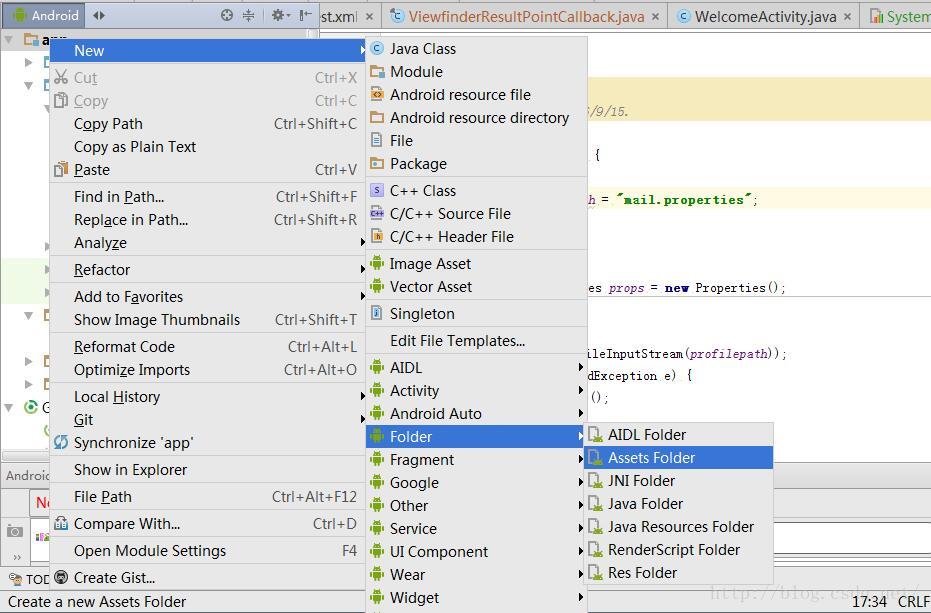Select Module in the New submenu
Screen dimensions: 931x613
[476, 72]
